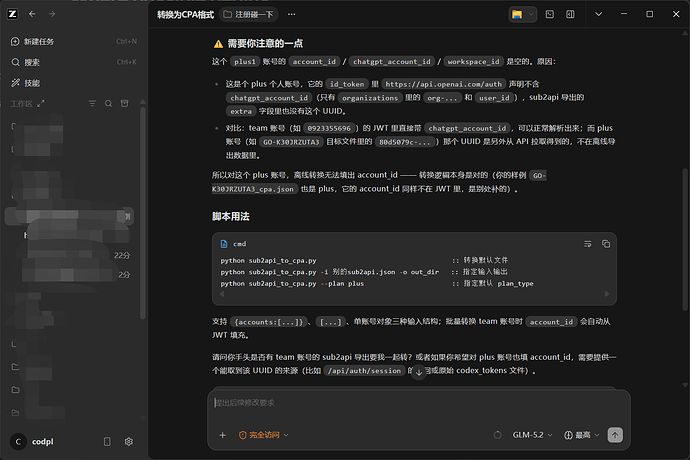Click the /api/auth/session inline code tag

point(364,371)
